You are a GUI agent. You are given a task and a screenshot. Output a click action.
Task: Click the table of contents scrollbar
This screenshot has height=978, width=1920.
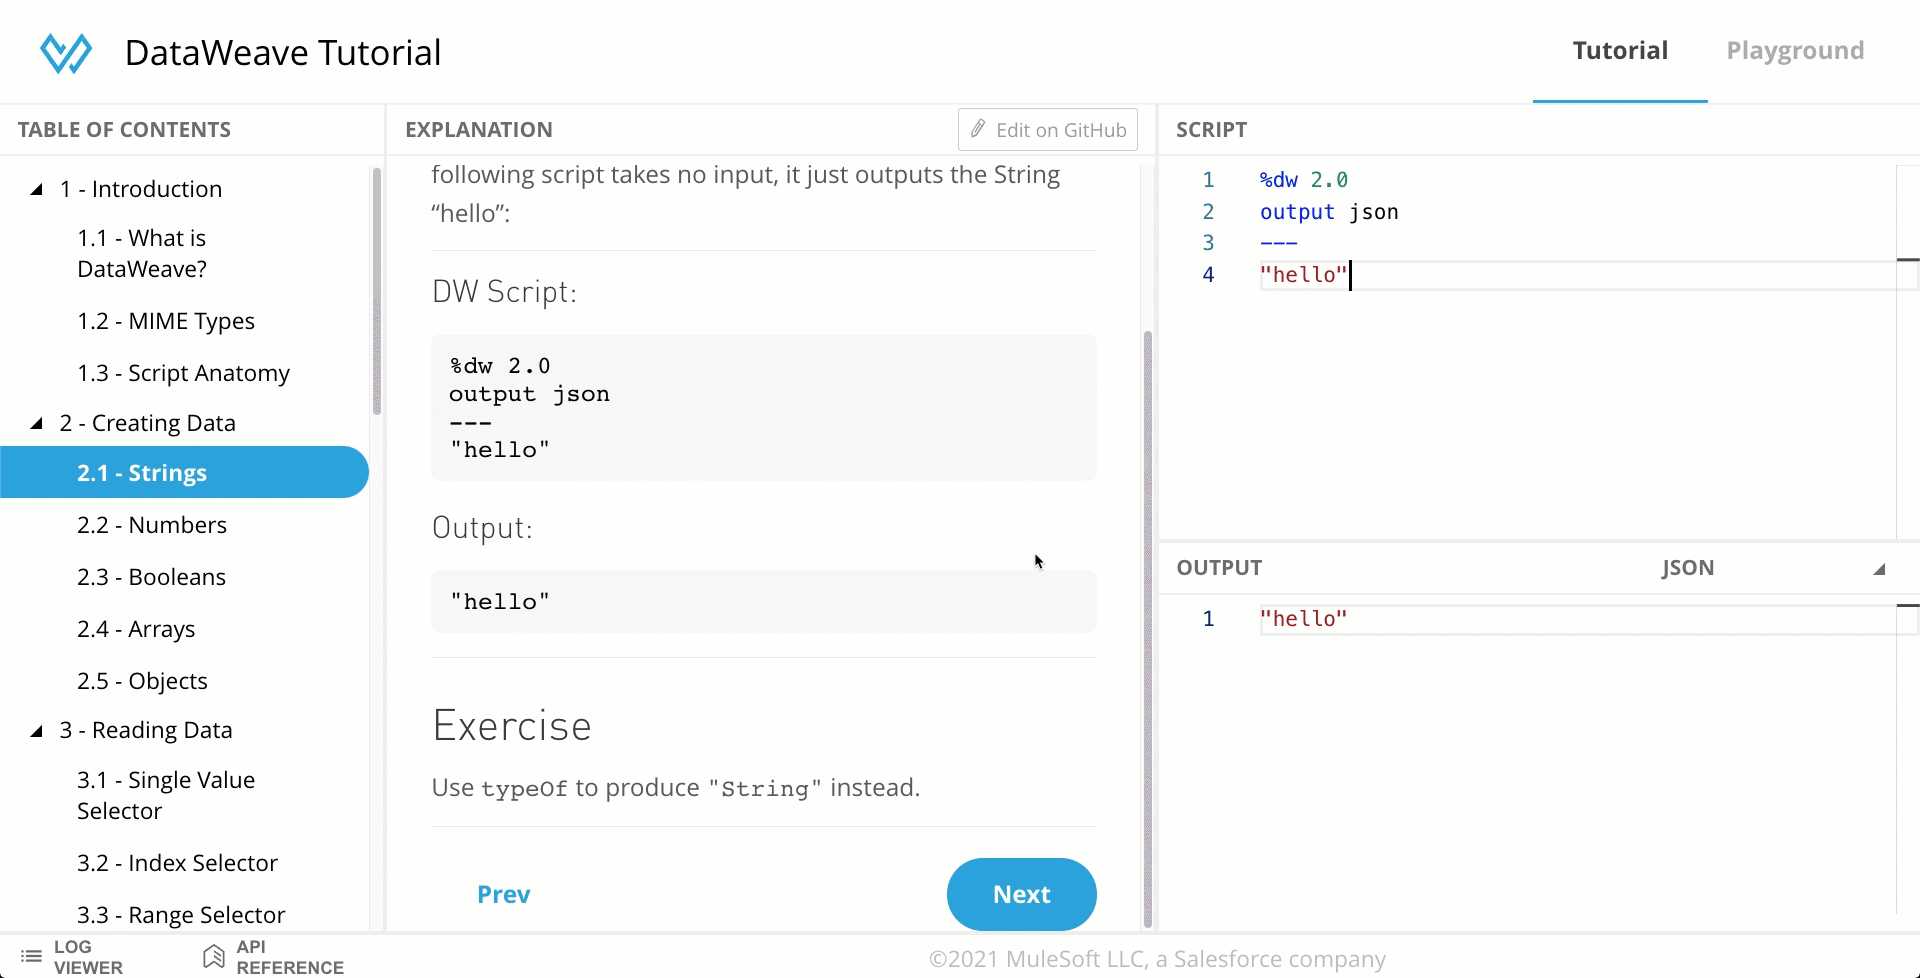(x=377, y=291)
